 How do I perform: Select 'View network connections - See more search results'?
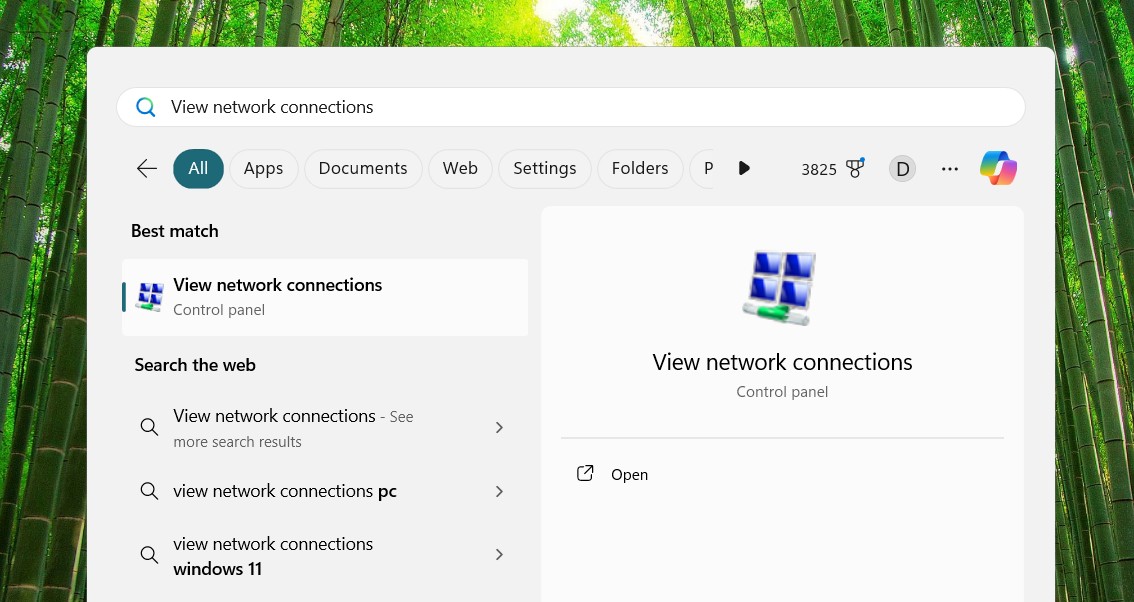click(x=325, y=428)
